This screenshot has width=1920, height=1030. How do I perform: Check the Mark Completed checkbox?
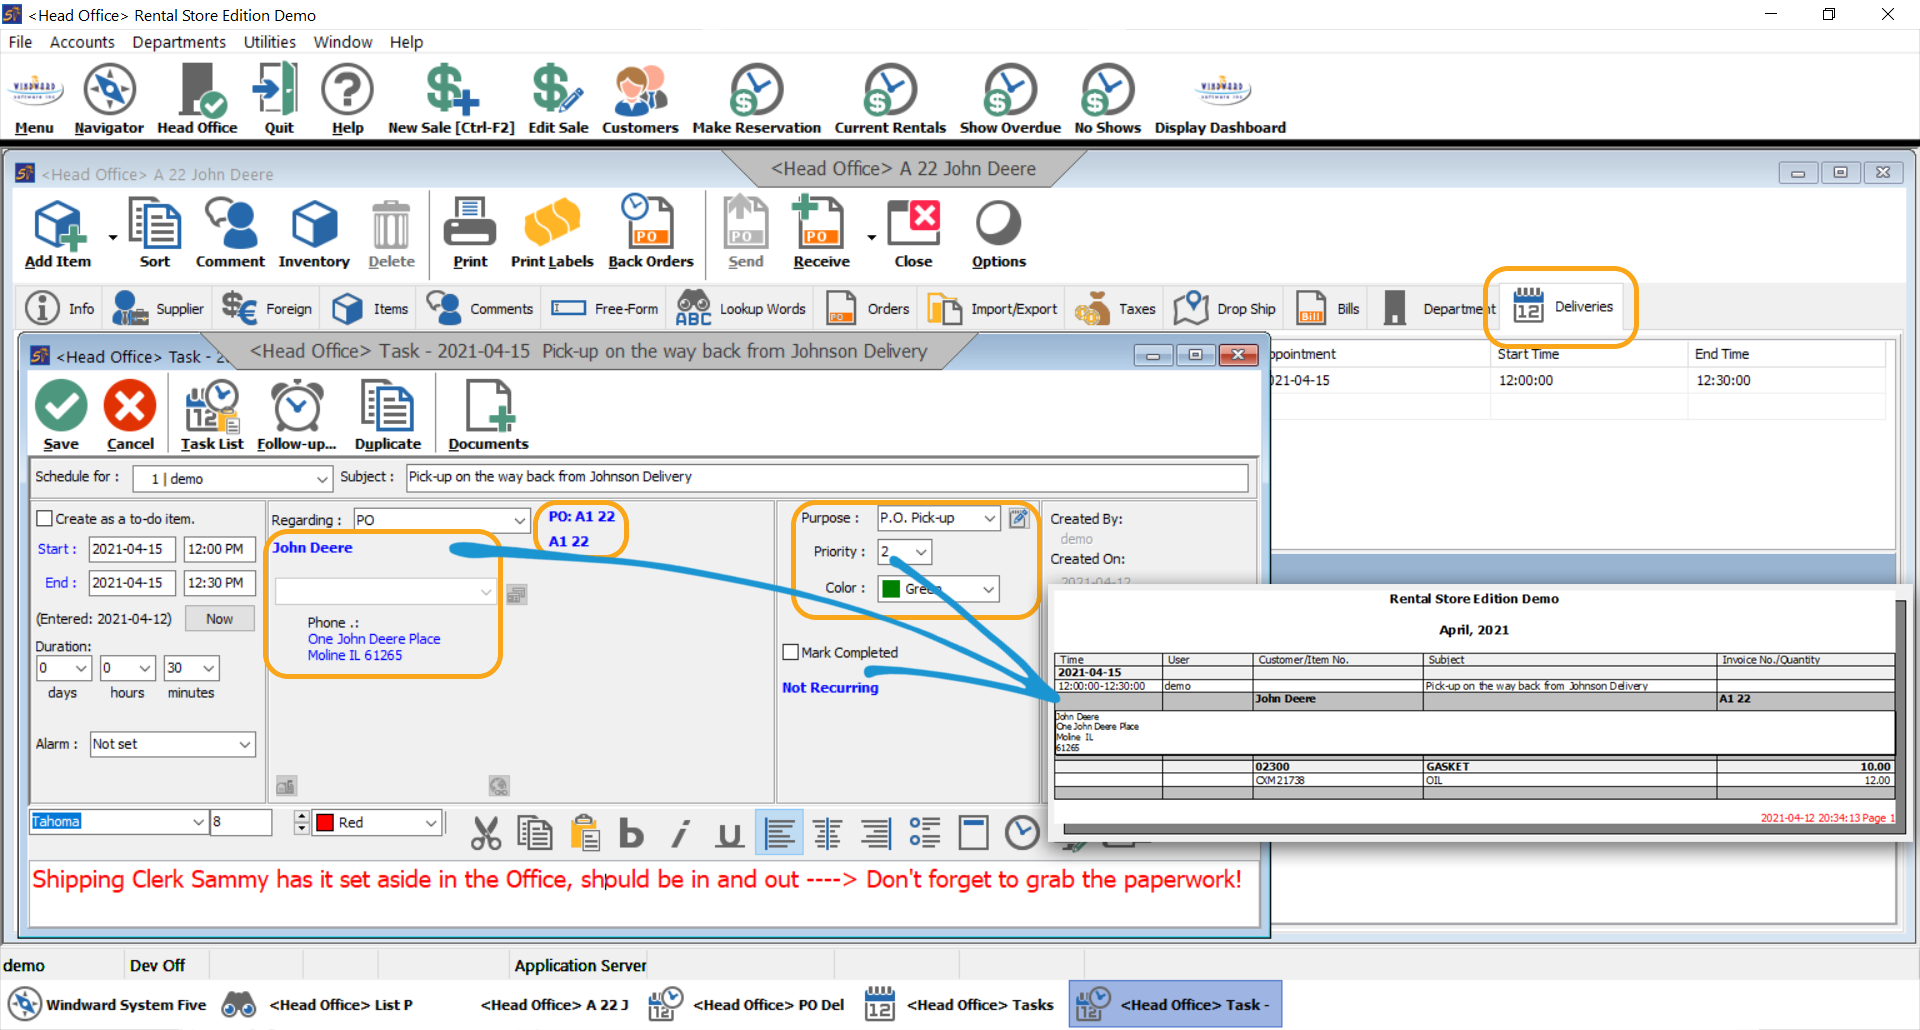pyautogui.click(x=789, y=652)
